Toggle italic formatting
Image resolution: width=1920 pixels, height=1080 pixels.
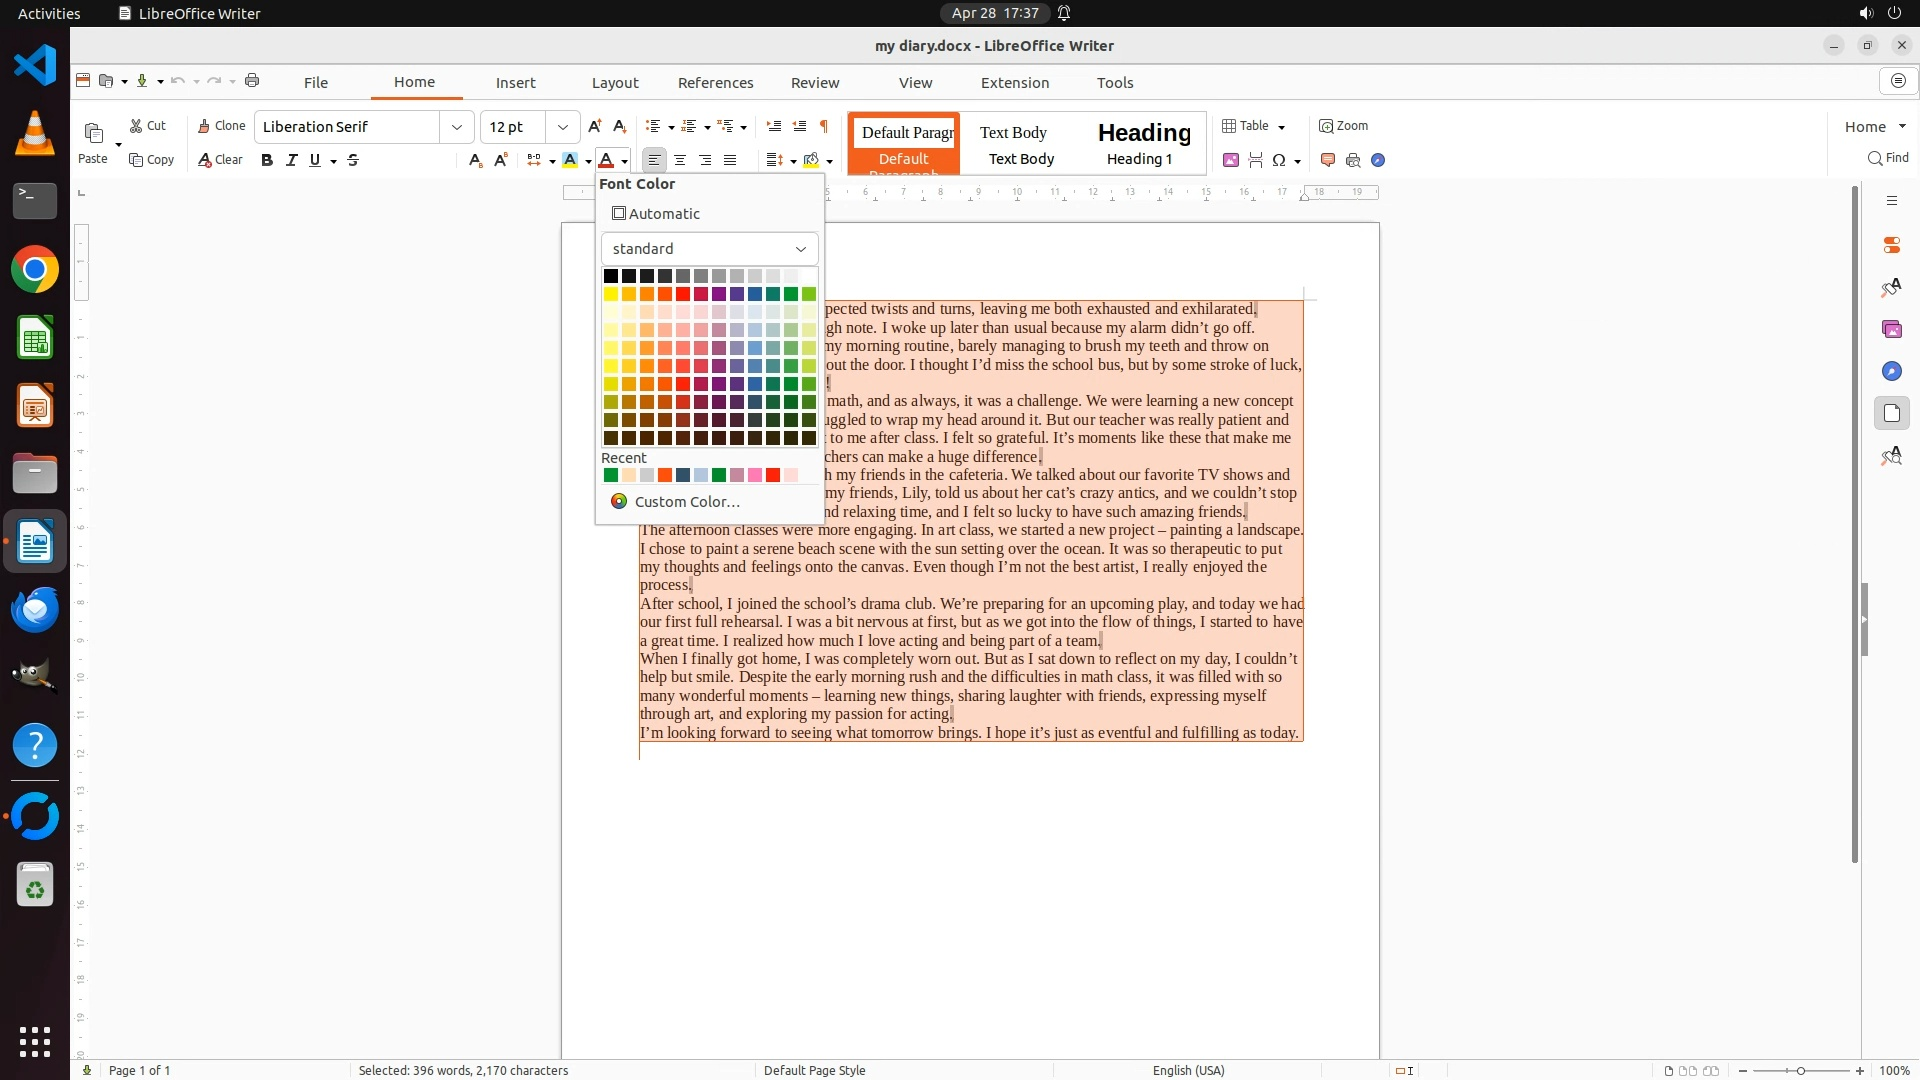tap(291, 160)
